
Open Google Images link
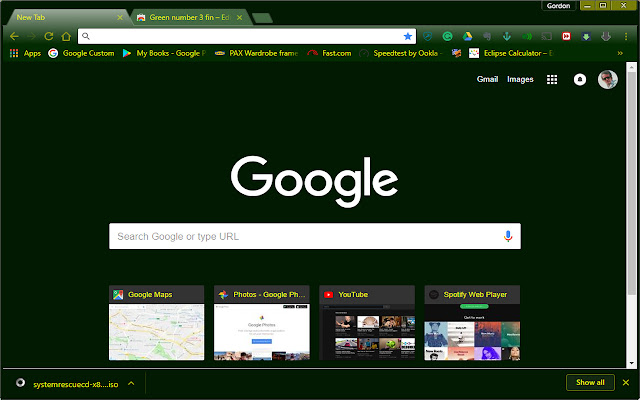pyautogui.click(x=520, y=79)
